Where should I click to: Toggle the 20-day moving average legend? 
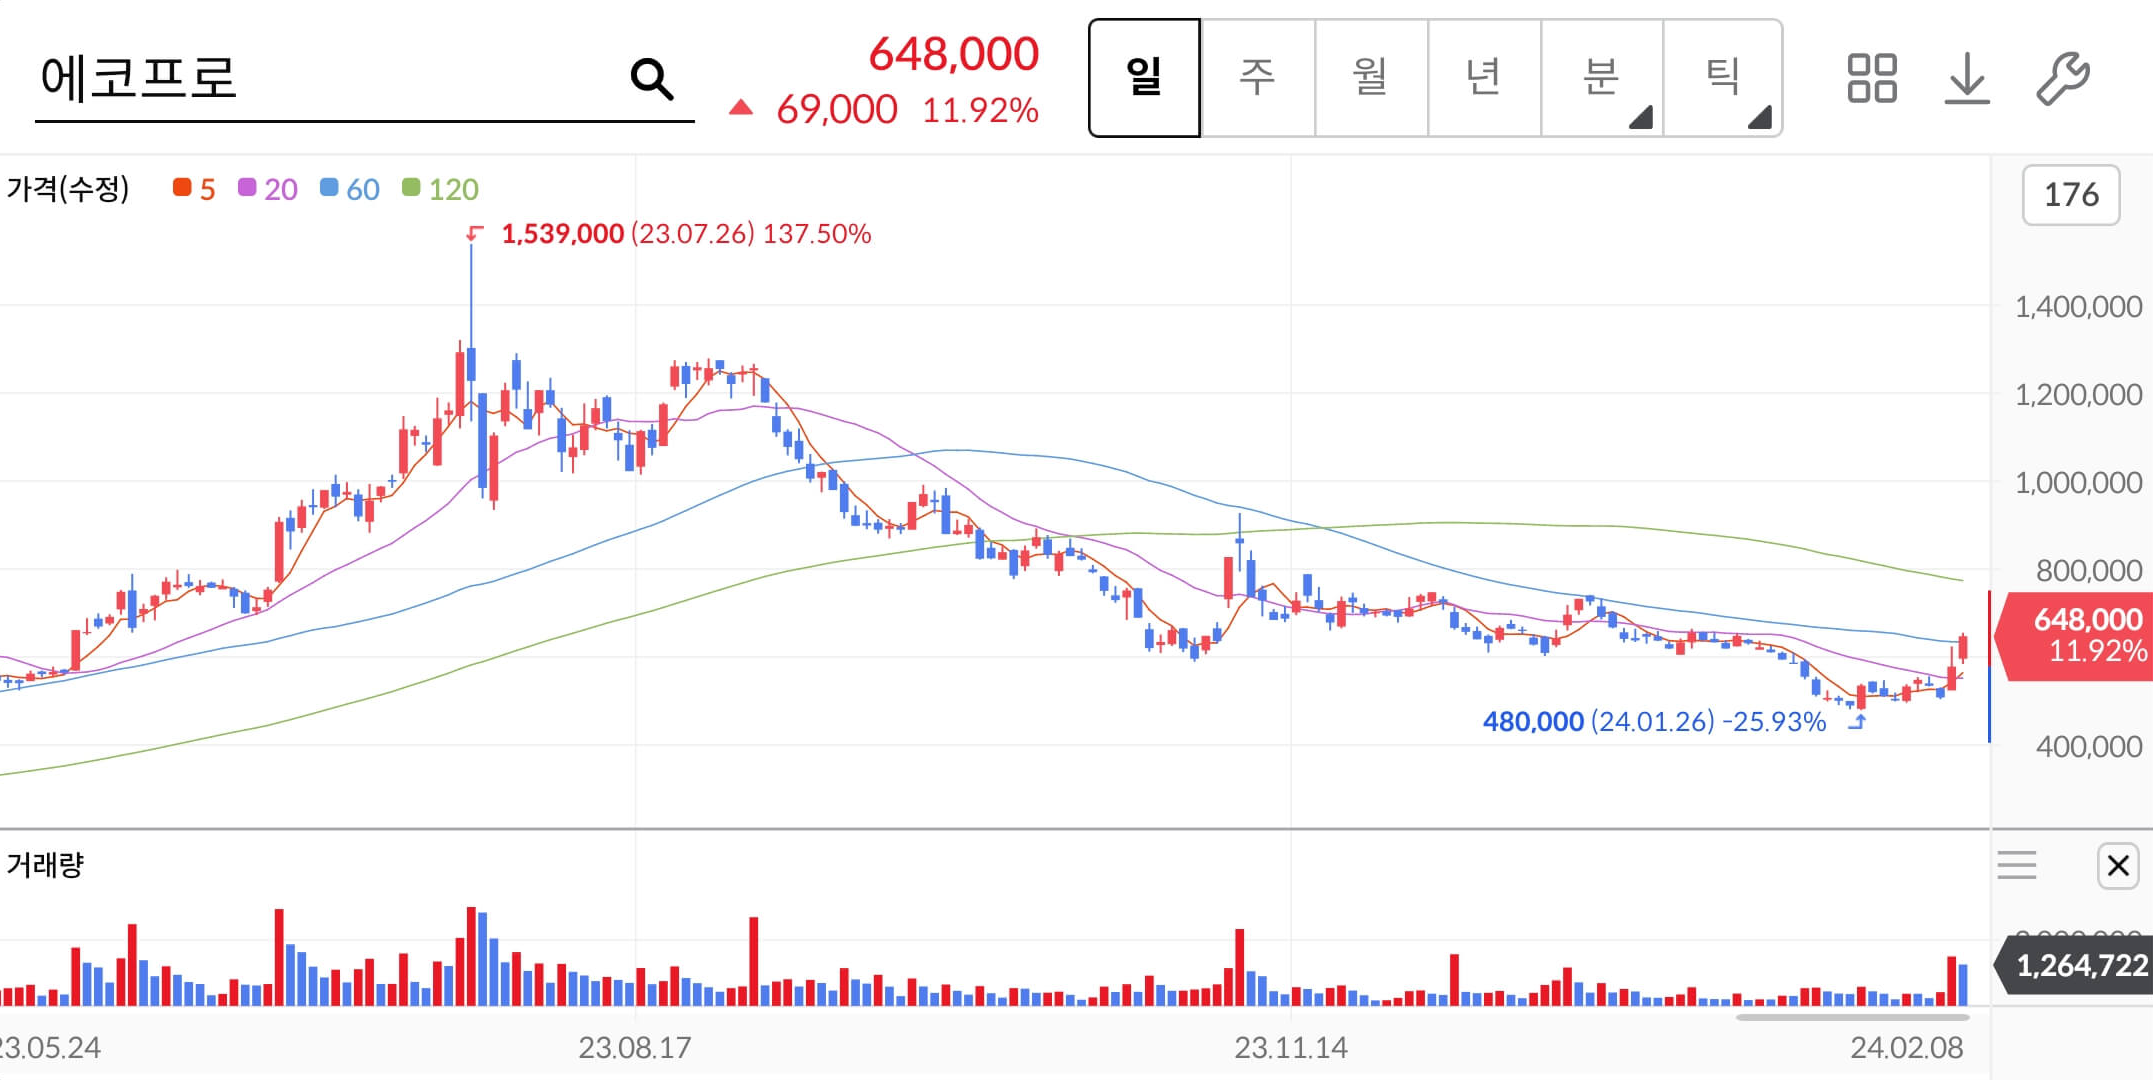(x=268, y=189)
